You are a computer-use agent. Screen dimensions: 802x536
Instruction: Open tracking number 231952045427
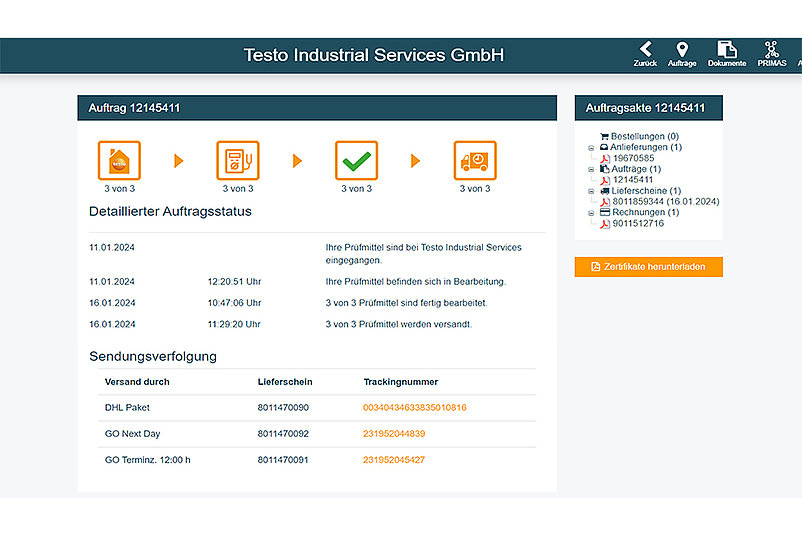(394, 460)
